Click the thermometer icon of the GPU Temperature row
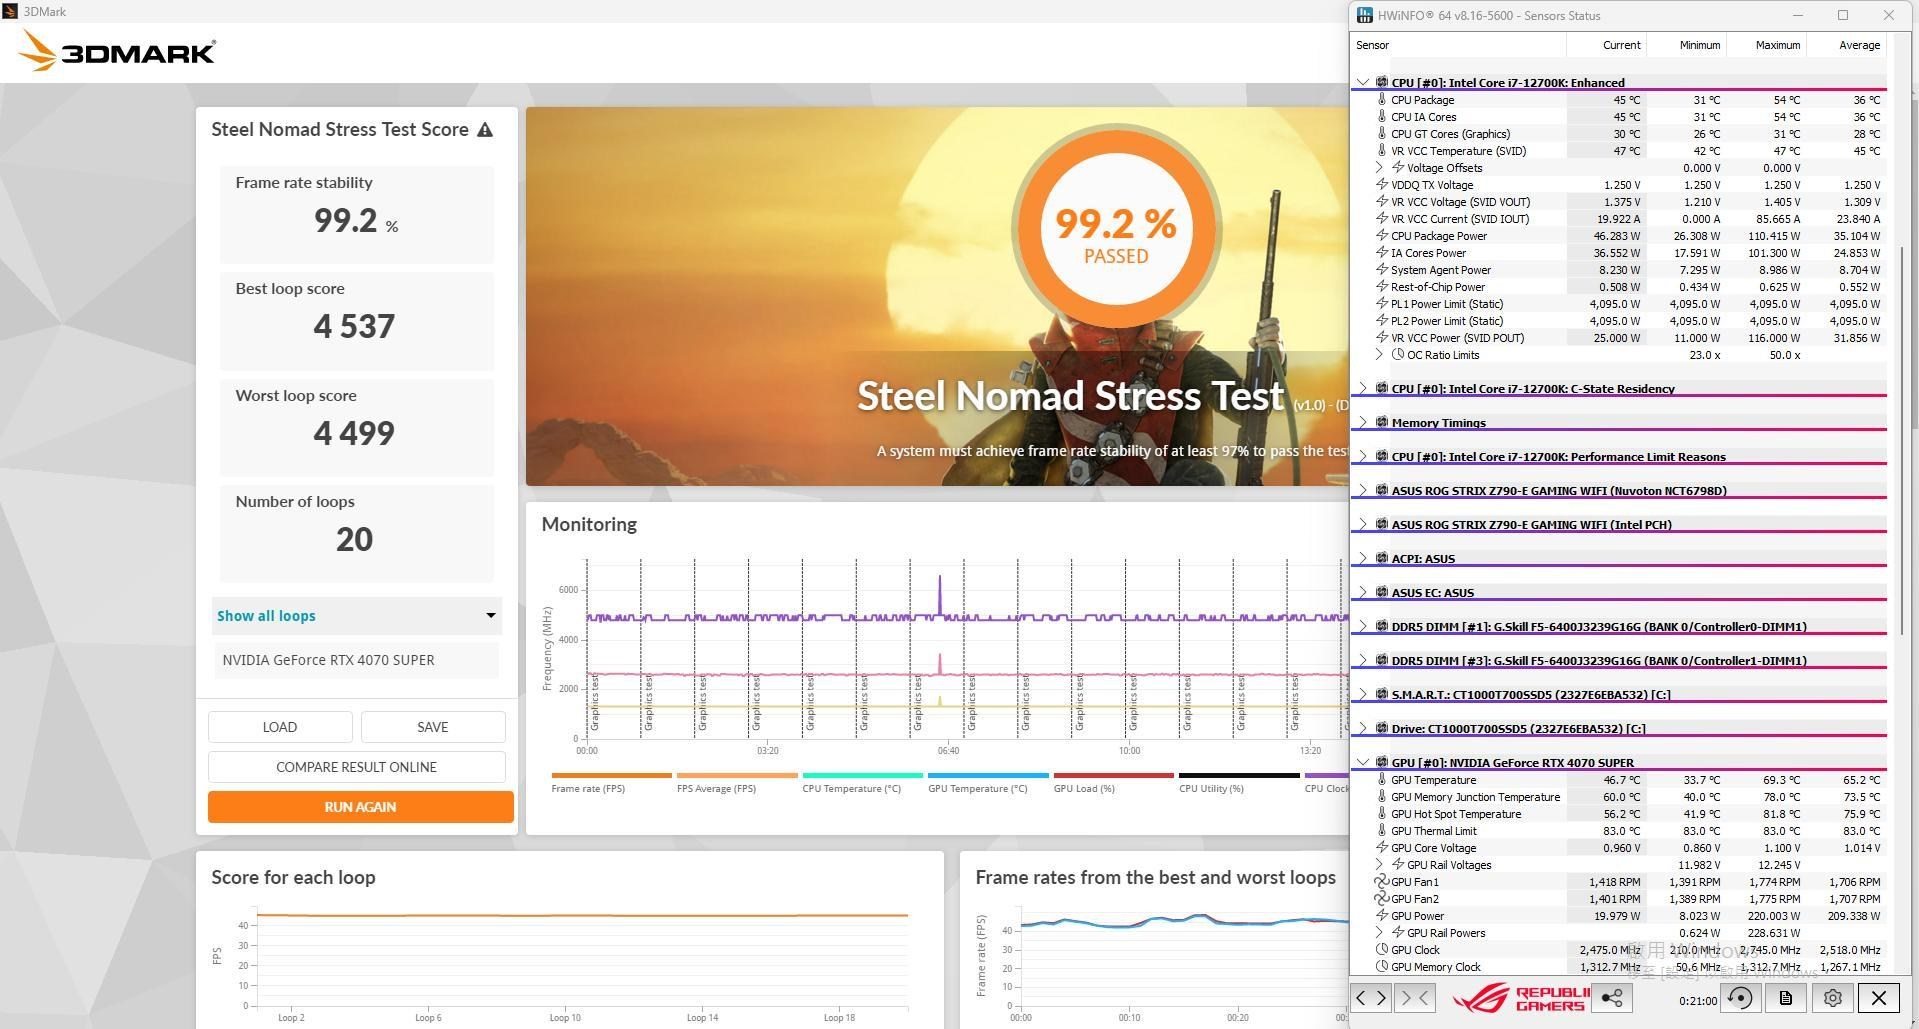 coord(1382,780)
